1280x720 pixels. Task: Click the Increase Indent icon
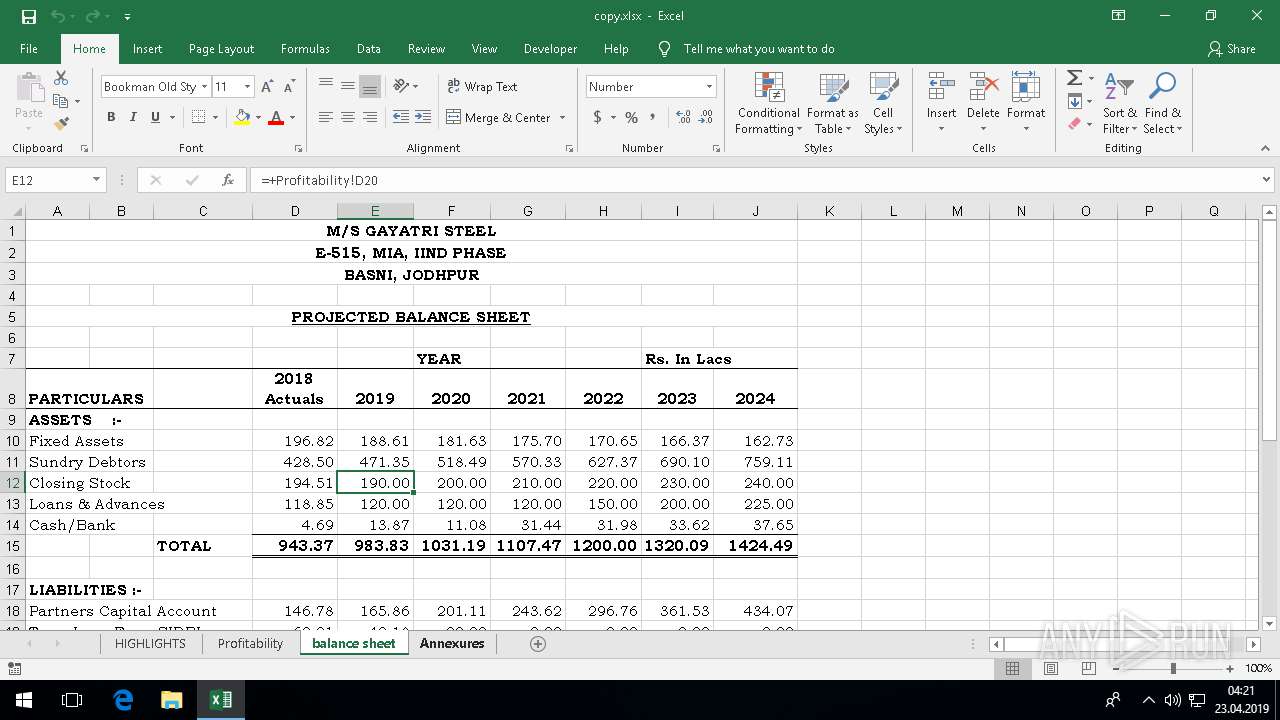[423, 117]
